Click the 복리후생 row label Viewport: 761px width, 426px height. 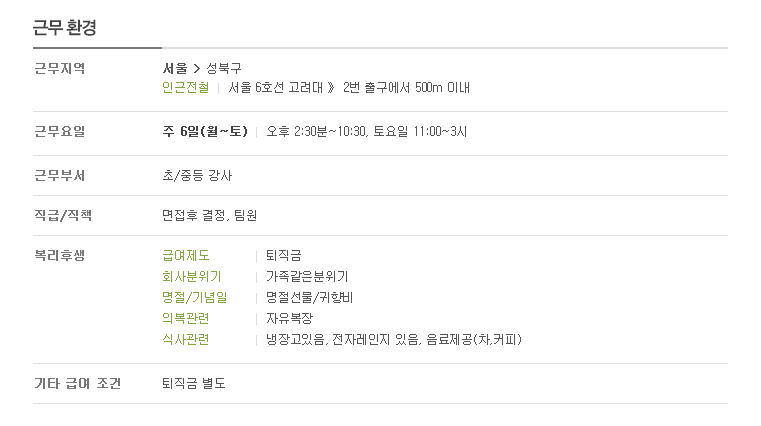click(x=60, y=256)
